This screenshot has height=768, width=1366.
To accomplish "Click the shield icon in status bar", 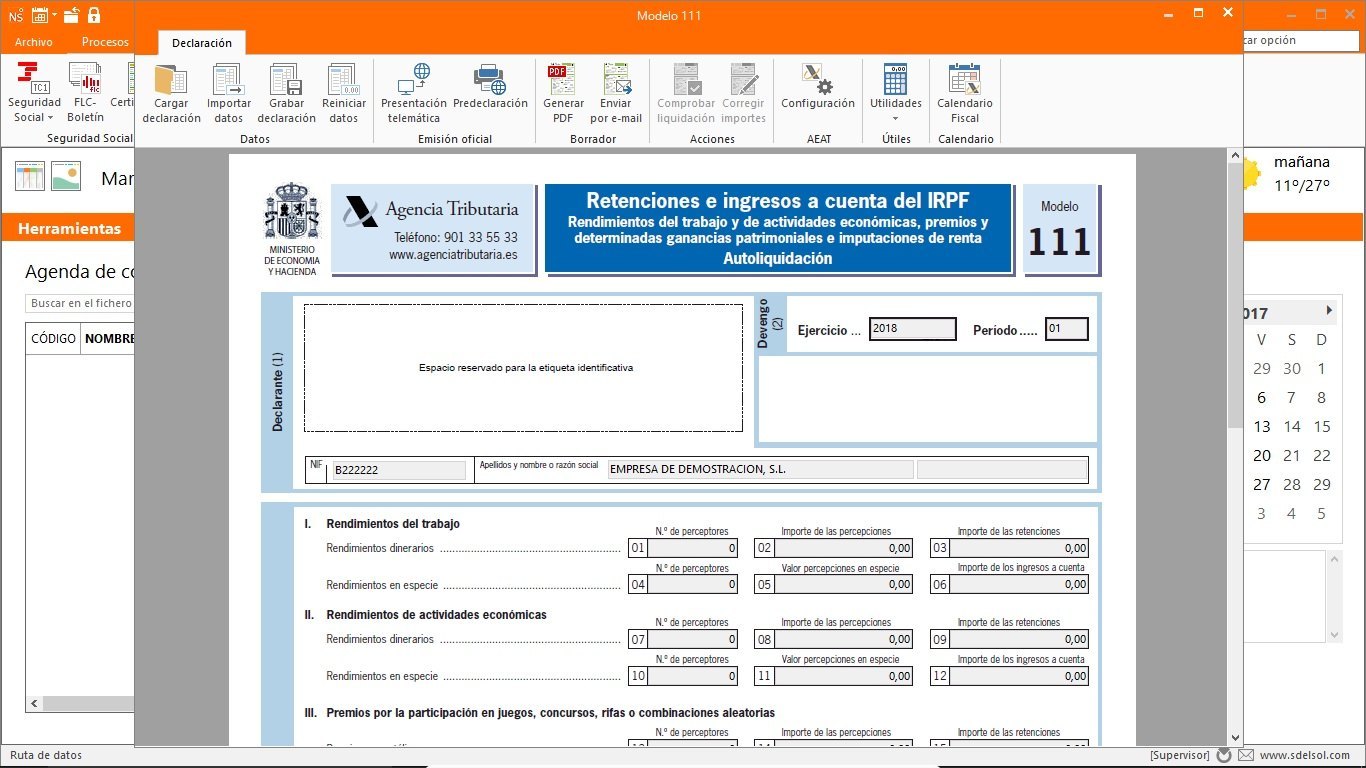I will (1224, 755).
